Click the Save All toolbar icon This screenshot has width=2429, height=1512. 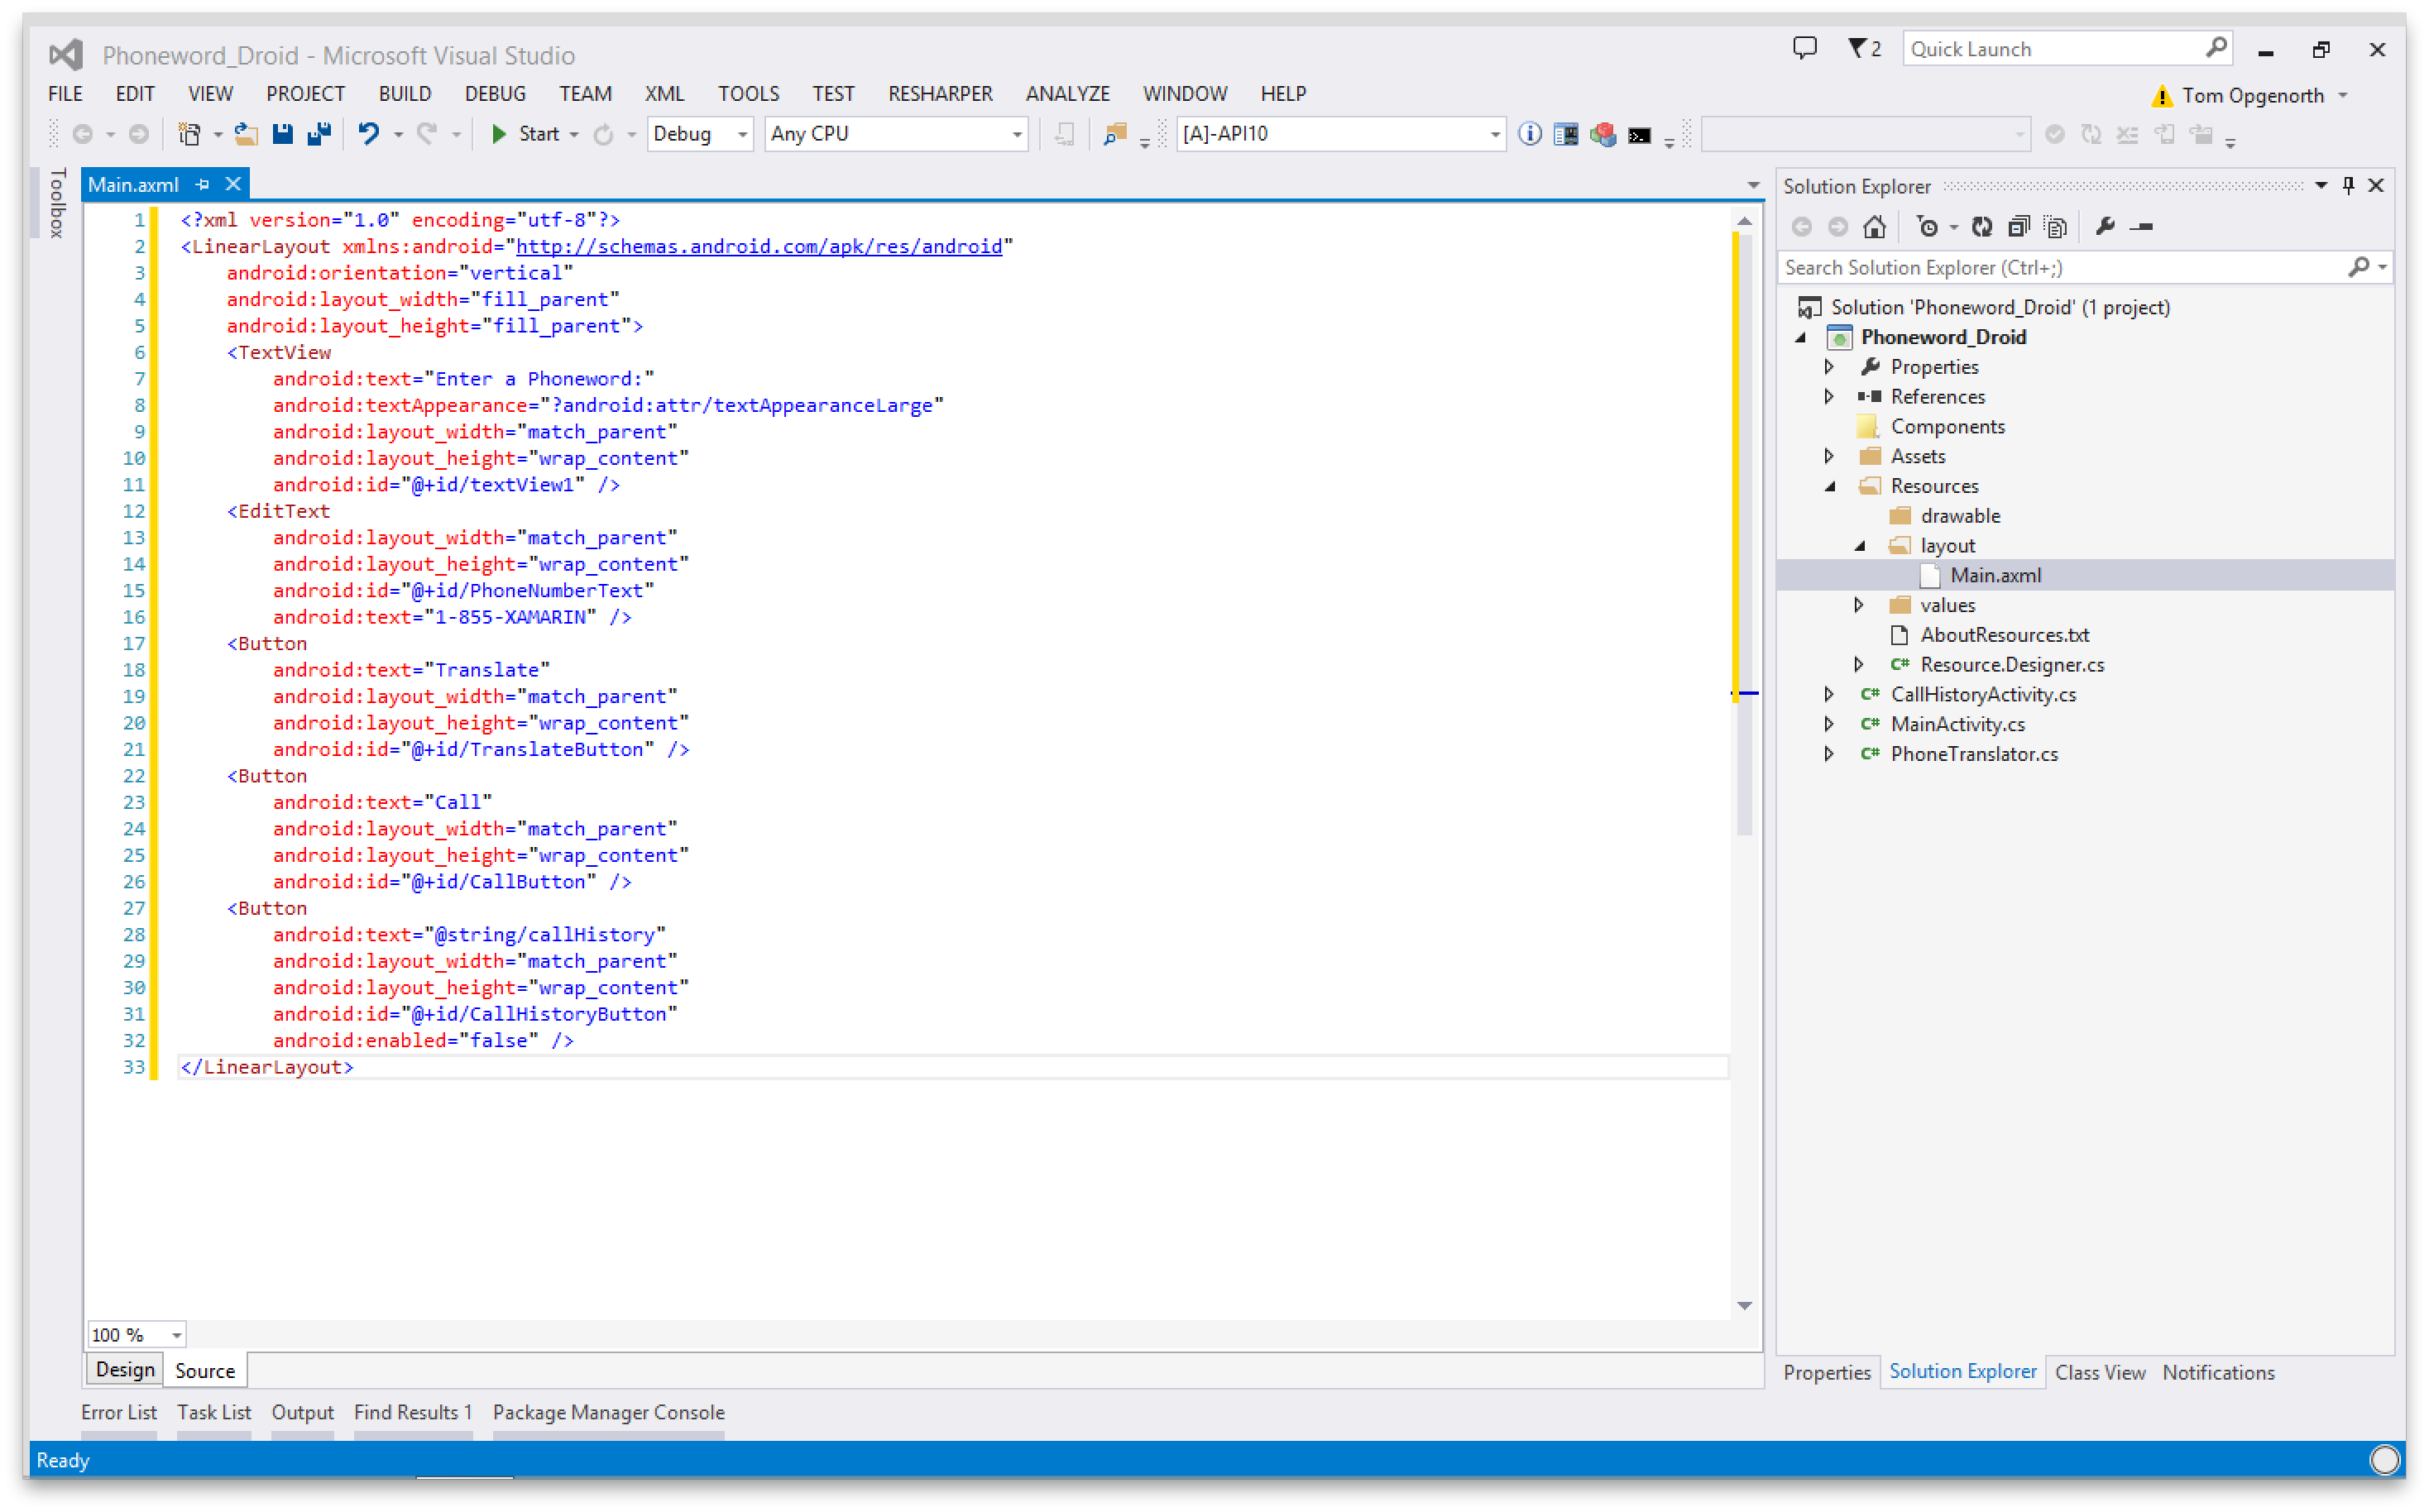[319, 134]
